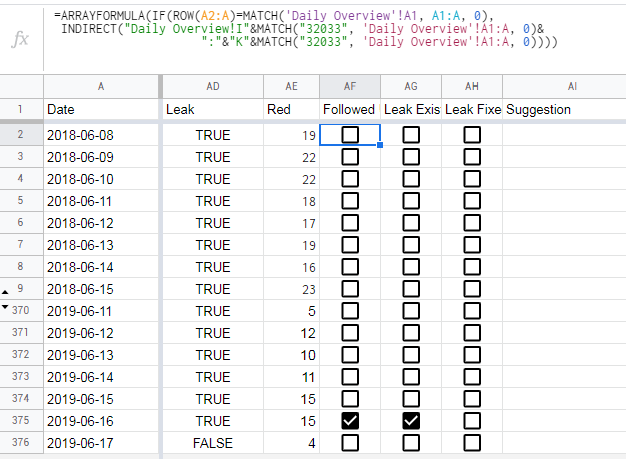Select the Suggestion header cell
The height and width of the screenshot is (459, 626).
click(x=564, y=109)
